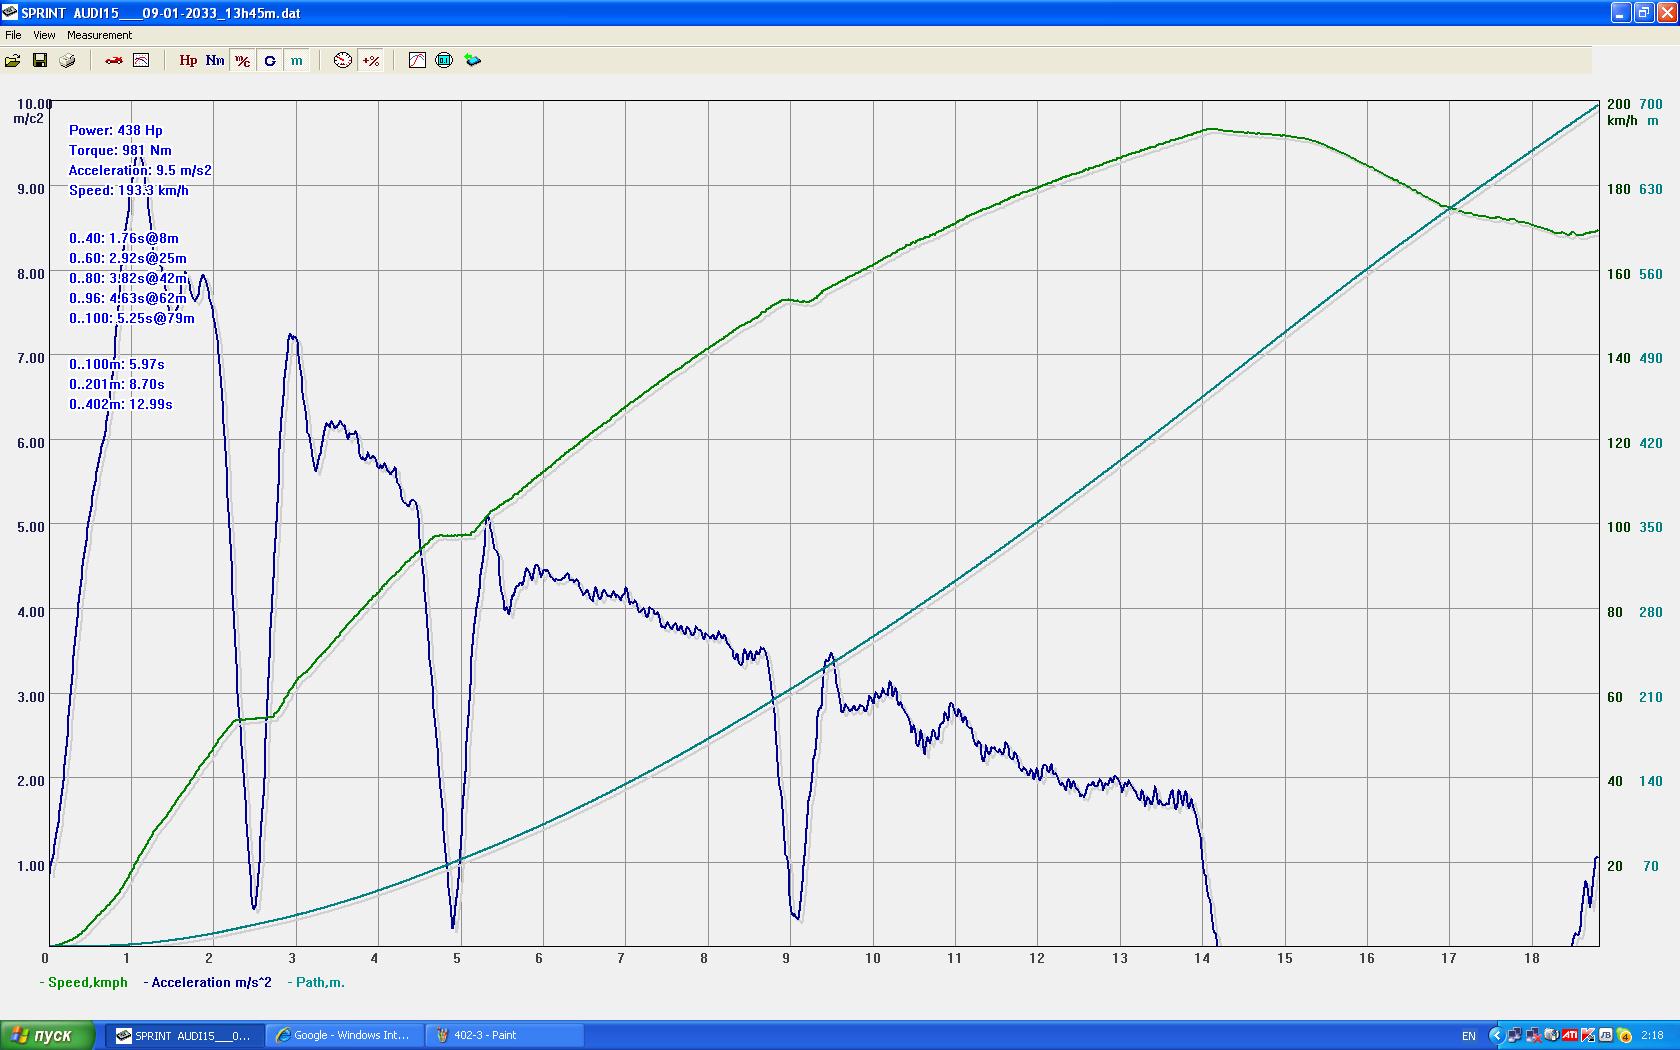
Task: Click the digital display 0.1 icon
Action: click(x=444, y=61)
